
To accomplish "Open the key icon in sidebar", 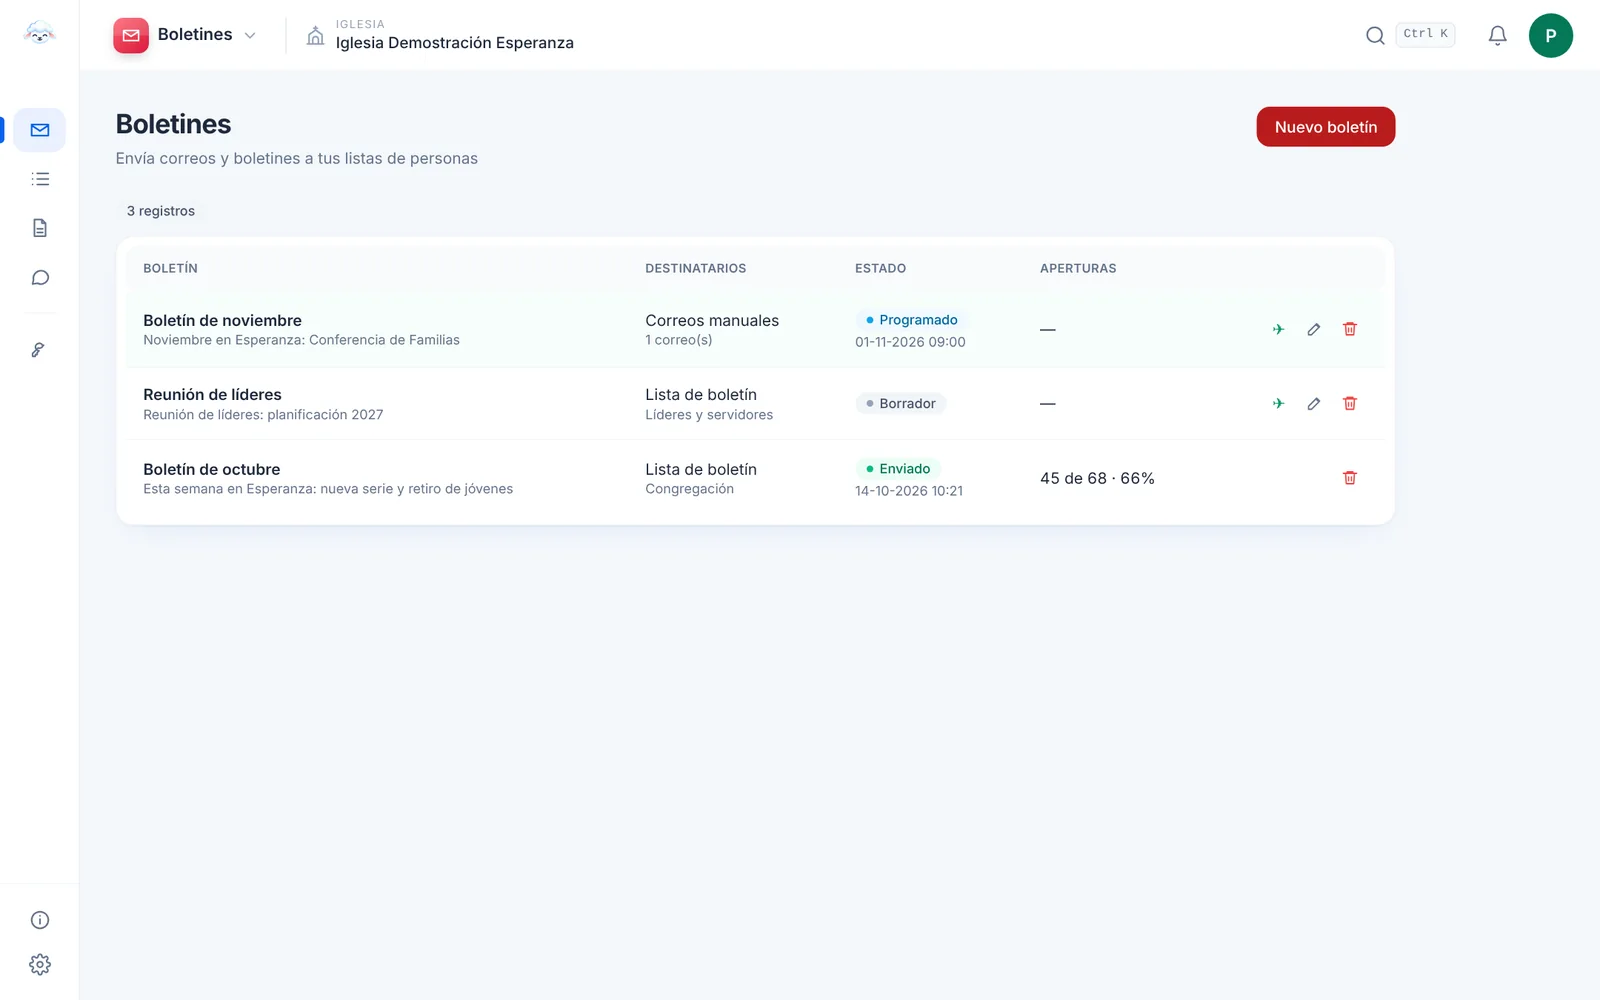I will point(38,350).
